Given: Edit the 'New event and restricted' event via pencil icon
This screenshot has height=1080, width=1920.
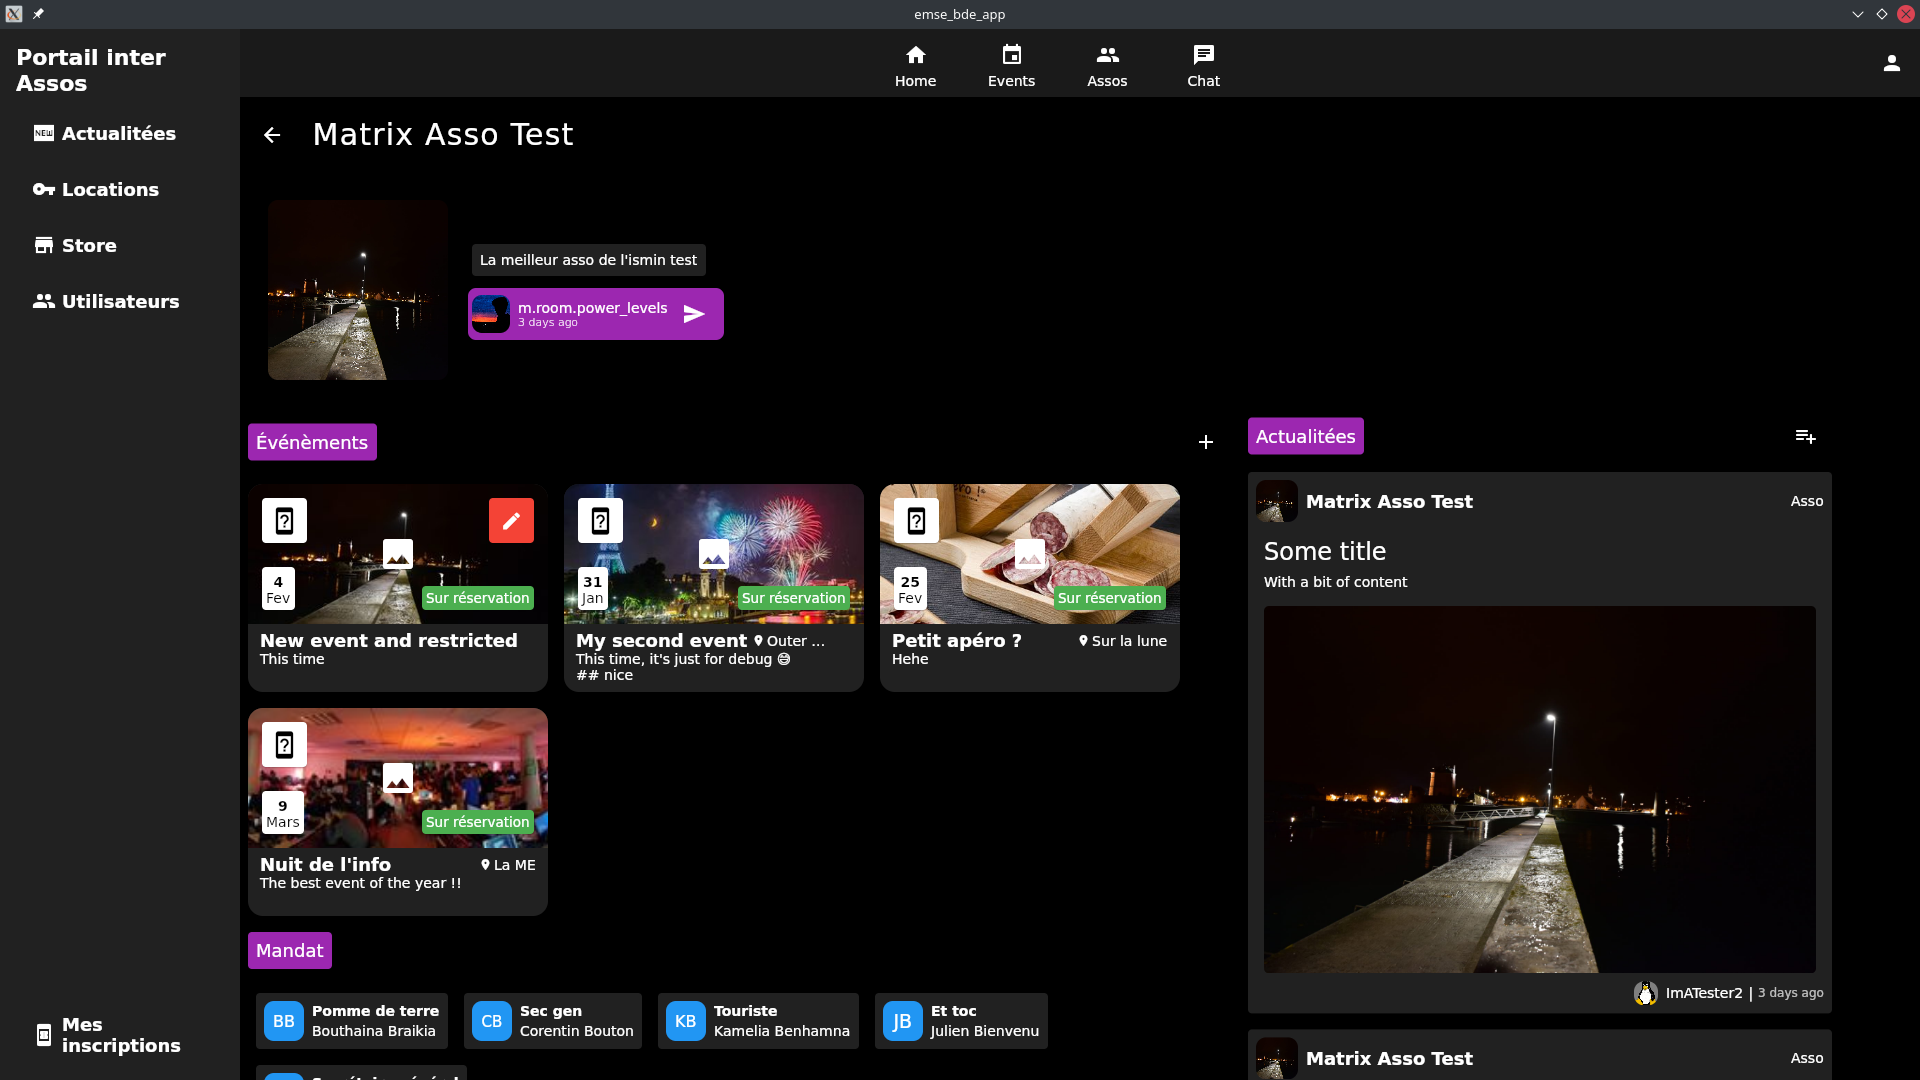Looking at the screenshot, I should pos(511,520).
